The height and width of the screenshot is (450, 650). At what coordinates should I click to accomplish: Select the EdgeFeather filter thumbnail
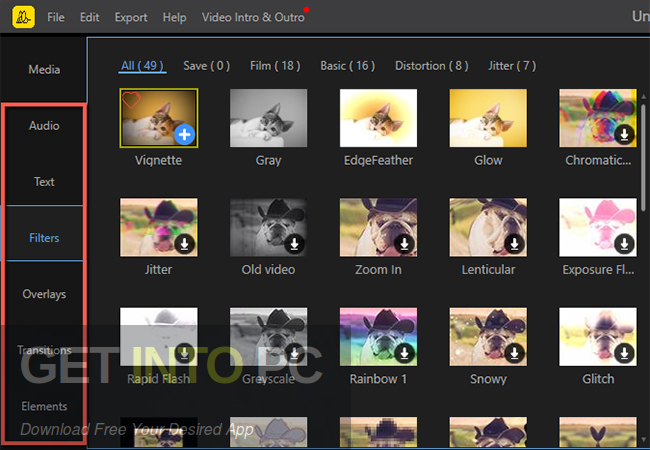[x=378, y=118]
